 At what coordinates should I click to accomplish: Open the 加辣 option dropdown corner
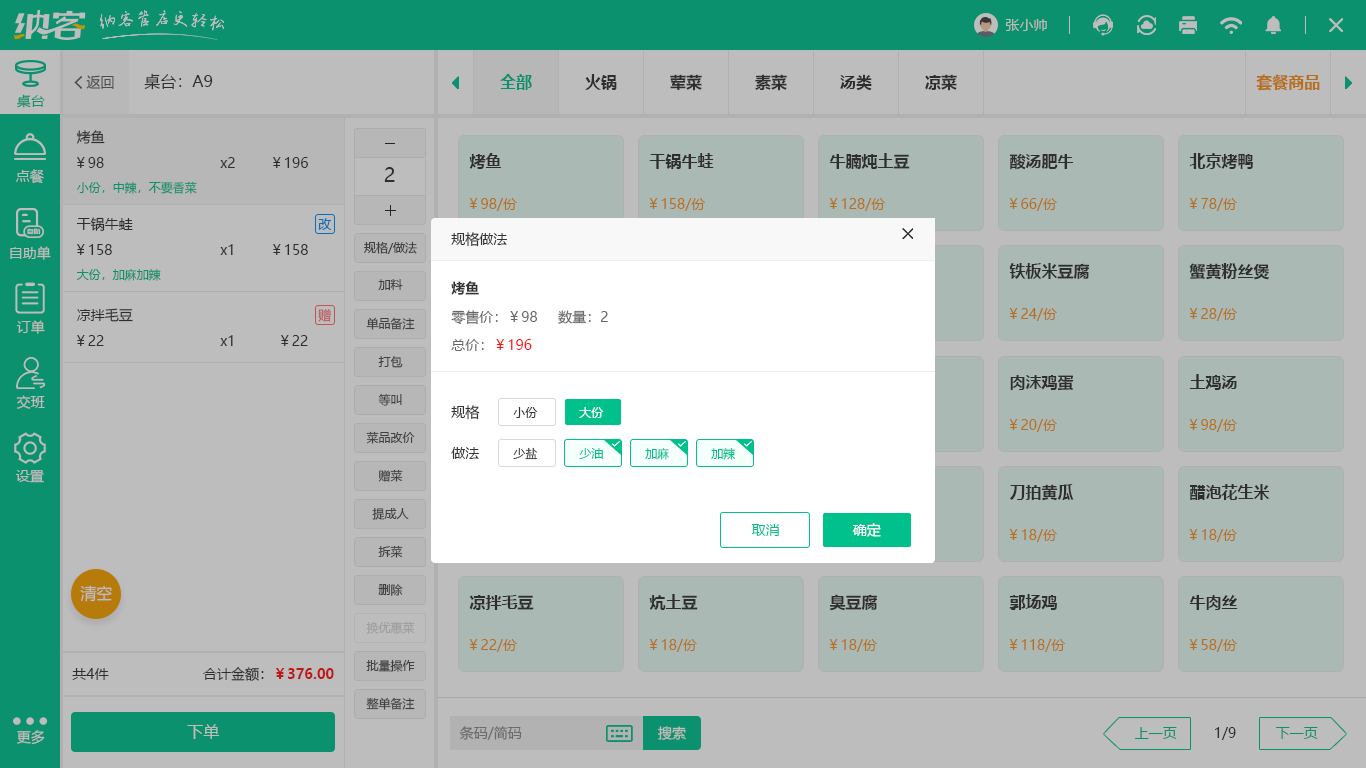click(x=745, y=443)
